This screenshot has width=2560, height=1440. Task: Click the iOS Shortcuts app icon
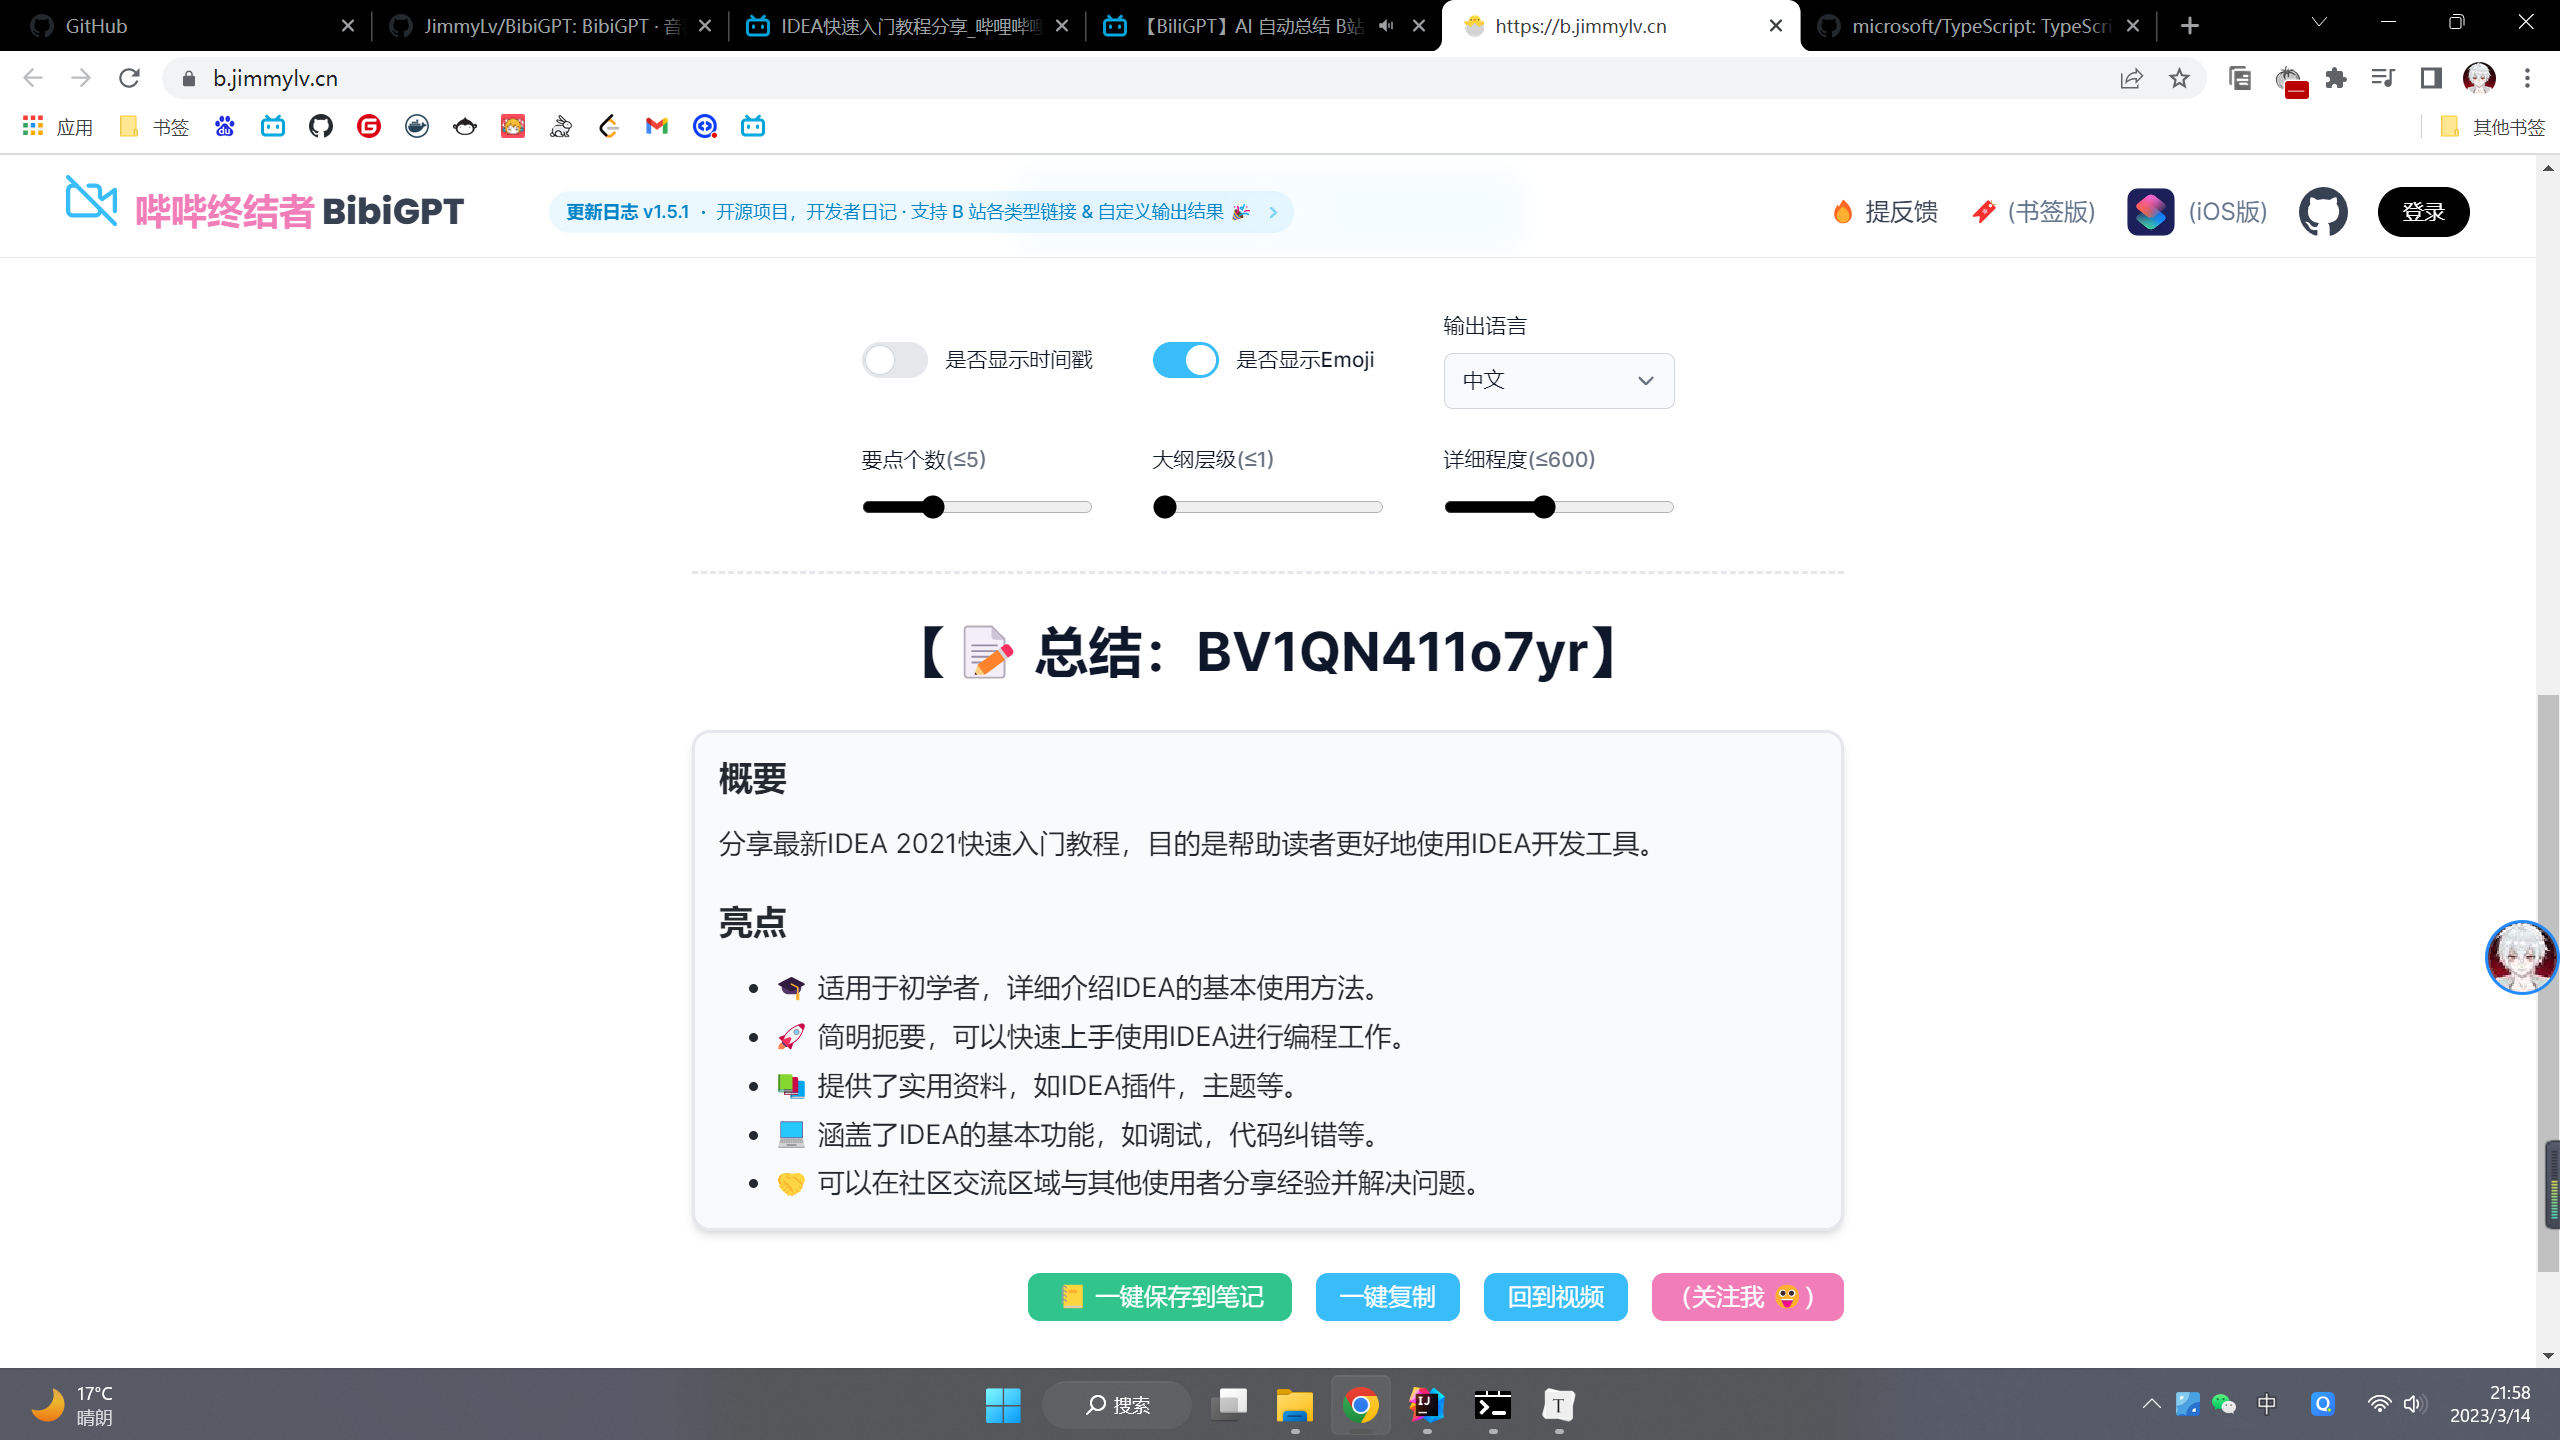click(2150, 212)
